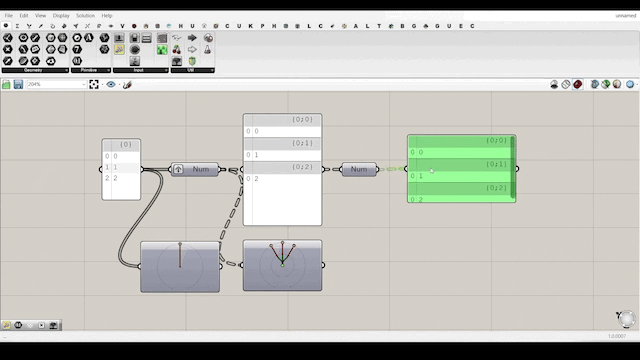Switch to the E component tab
640x360 pixels.
pos(461,26)
